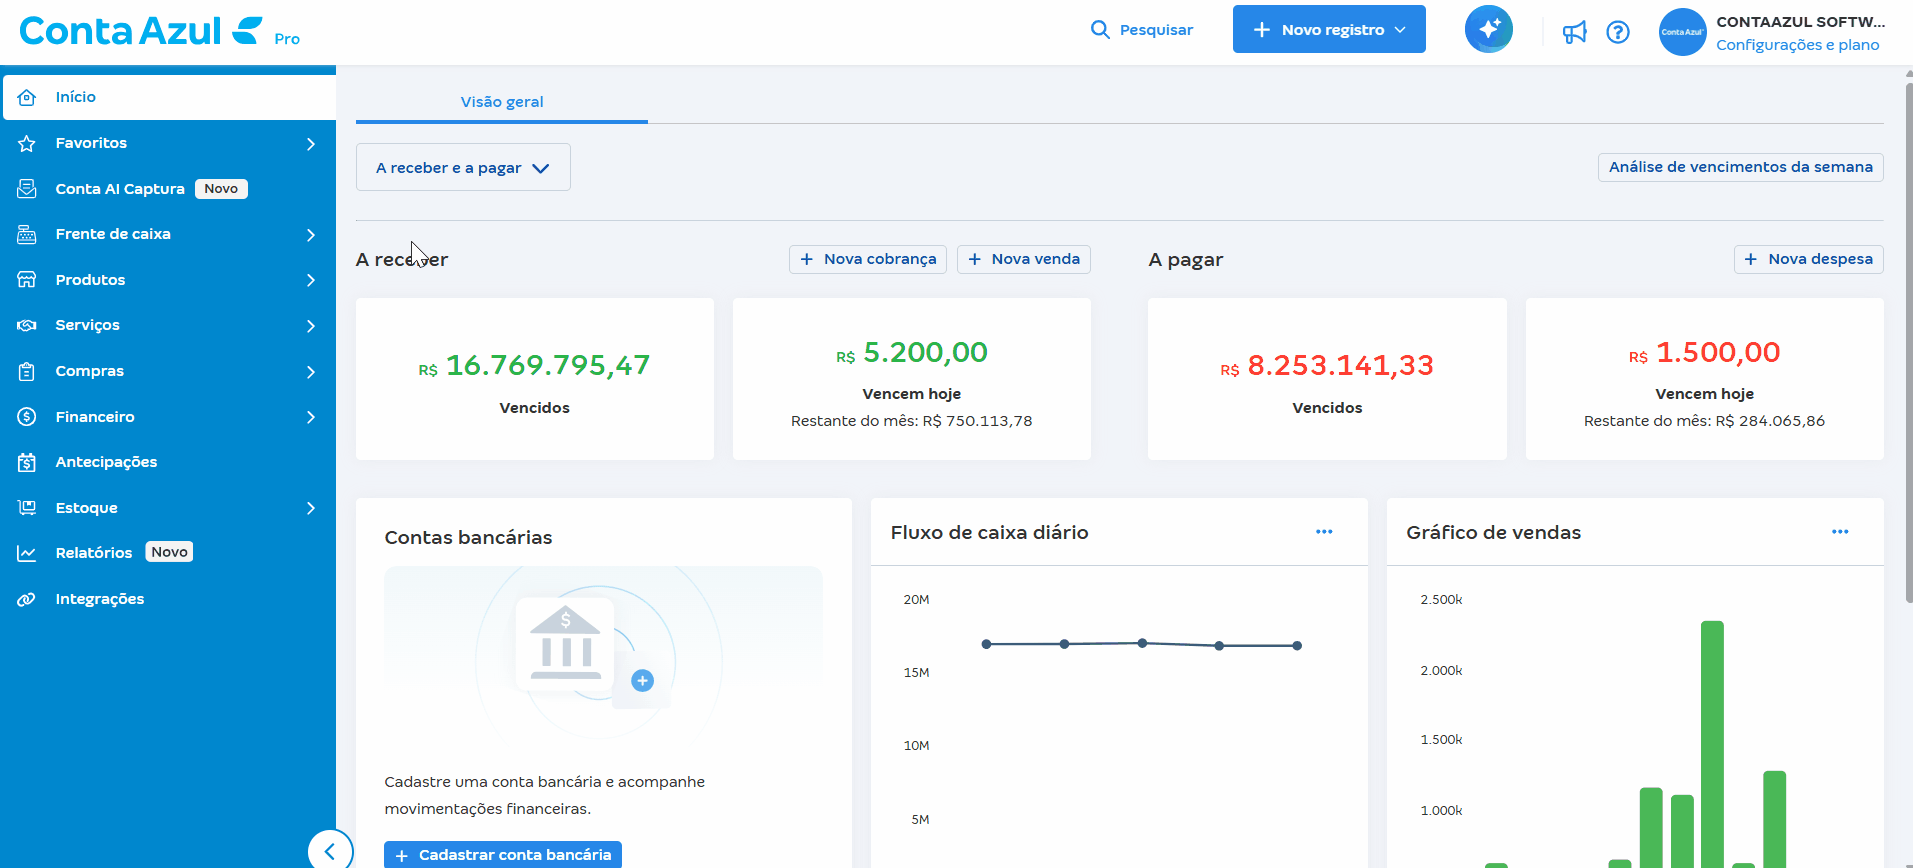Expand the Favoritos submenu chevron
Viewport: 1913px width, 868px height.
(311, 144)
